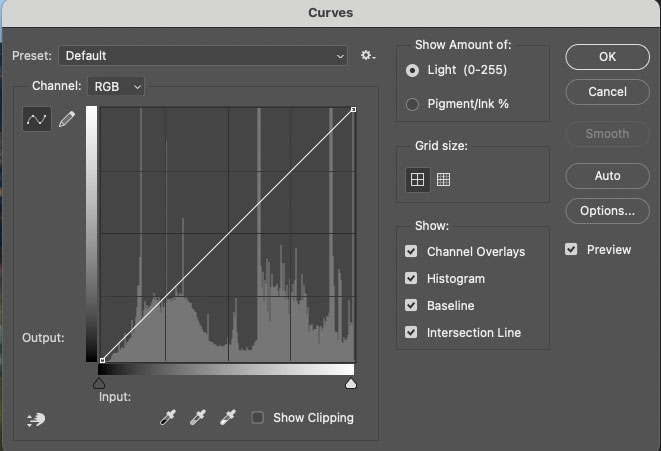Image resolution: width=661 pixels, height=451 pixels.
Task: Click the Auto button
Action: [x=607, y=176]
